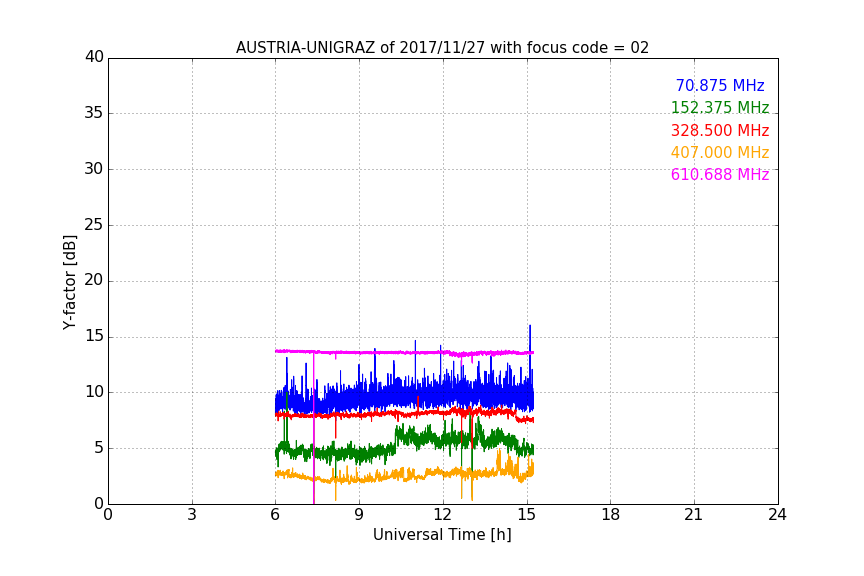Click y-axis tick label 5
Screen dimensions: 864x576
pyautogui.click(x=99, y=448)
